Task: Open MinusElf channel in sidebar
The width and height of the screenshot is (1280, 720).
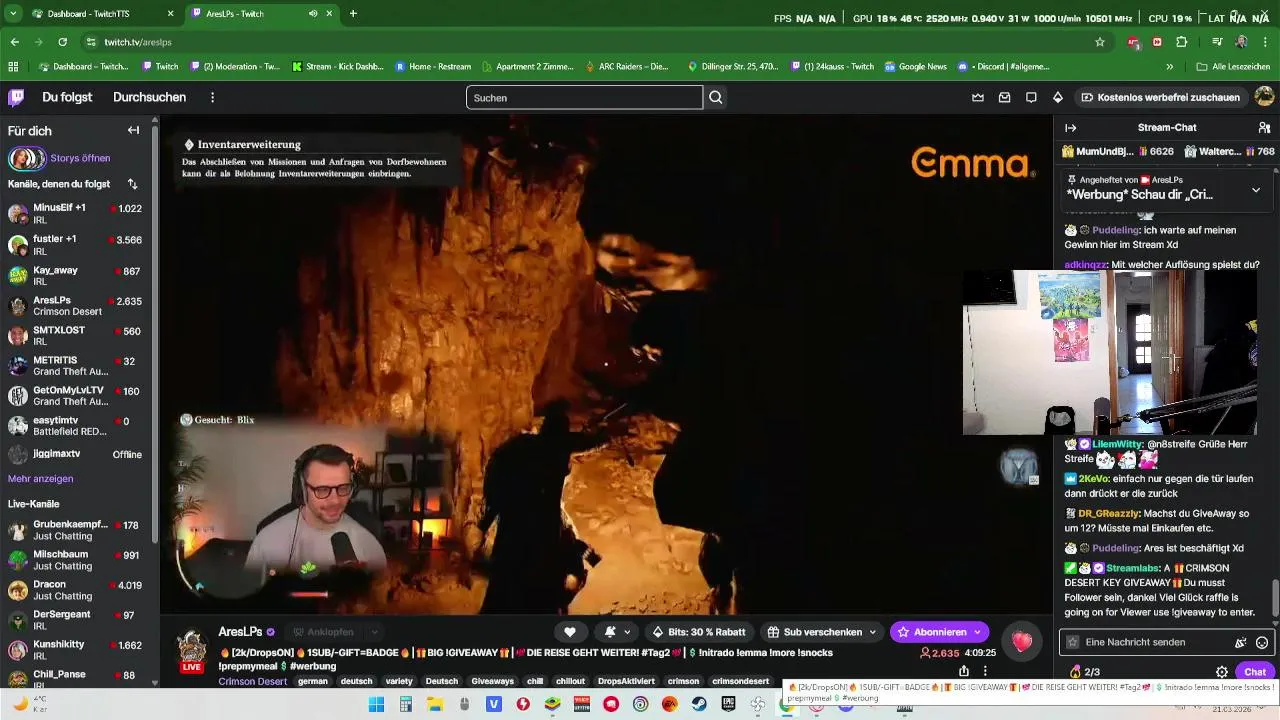Action: (x=77, y=214)
